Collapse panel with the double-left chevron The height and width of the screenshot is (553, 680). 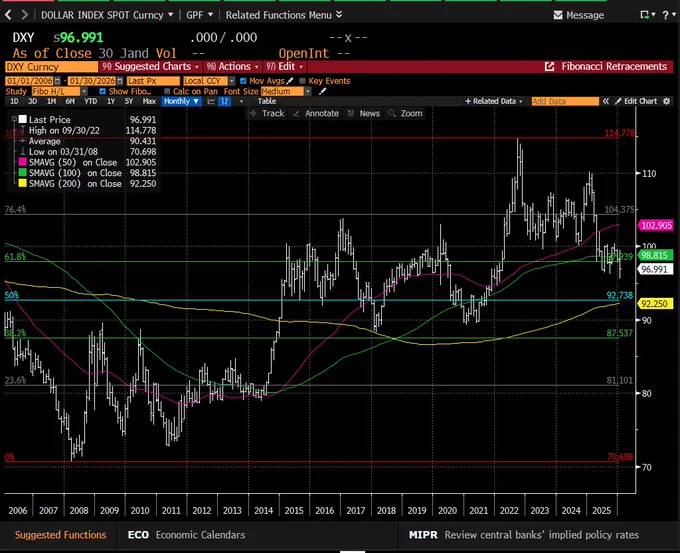click(605, 101)
